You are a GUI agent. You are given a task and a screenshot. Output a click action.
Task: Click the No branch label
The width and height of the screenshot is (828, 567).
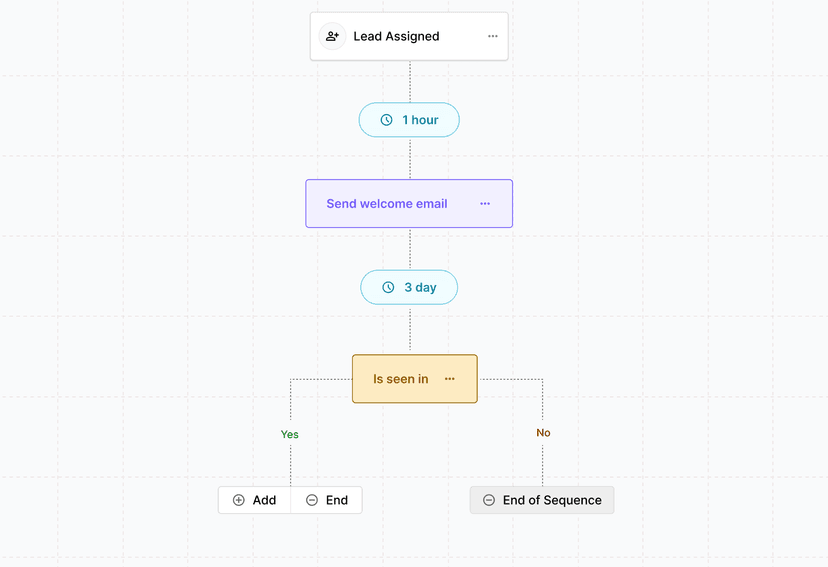[x=543, y=433]
